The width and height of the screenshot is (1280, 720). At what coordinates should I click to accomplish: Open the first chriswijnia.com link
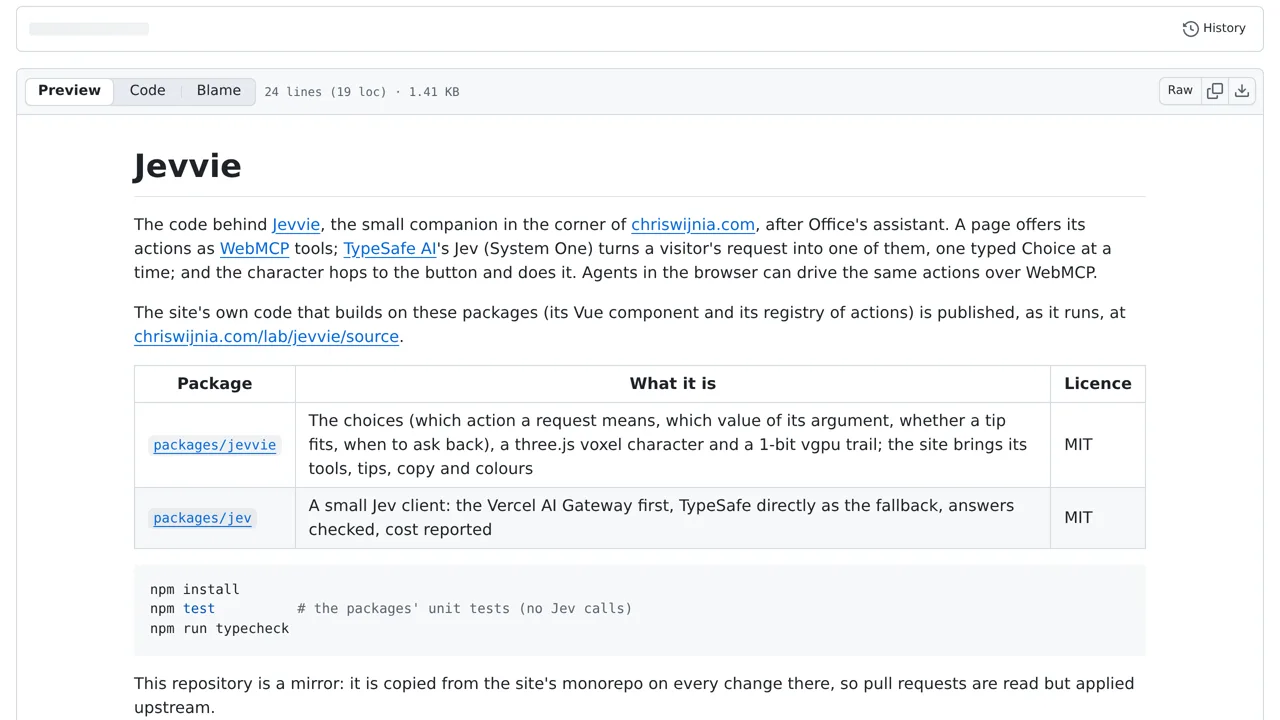693,225
